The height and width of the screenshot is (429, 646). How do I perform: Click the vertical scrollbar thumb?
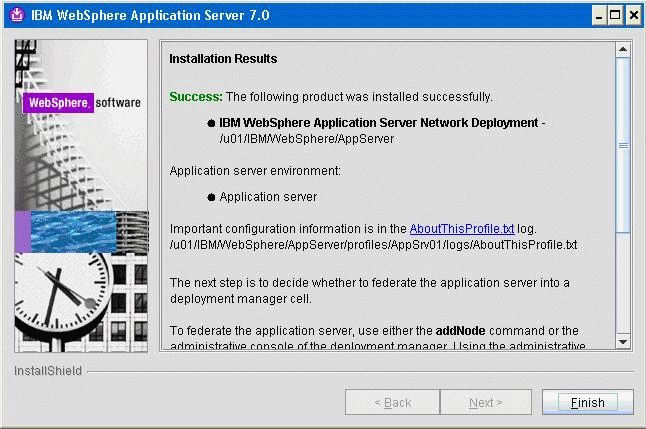(x=623, y=145)
